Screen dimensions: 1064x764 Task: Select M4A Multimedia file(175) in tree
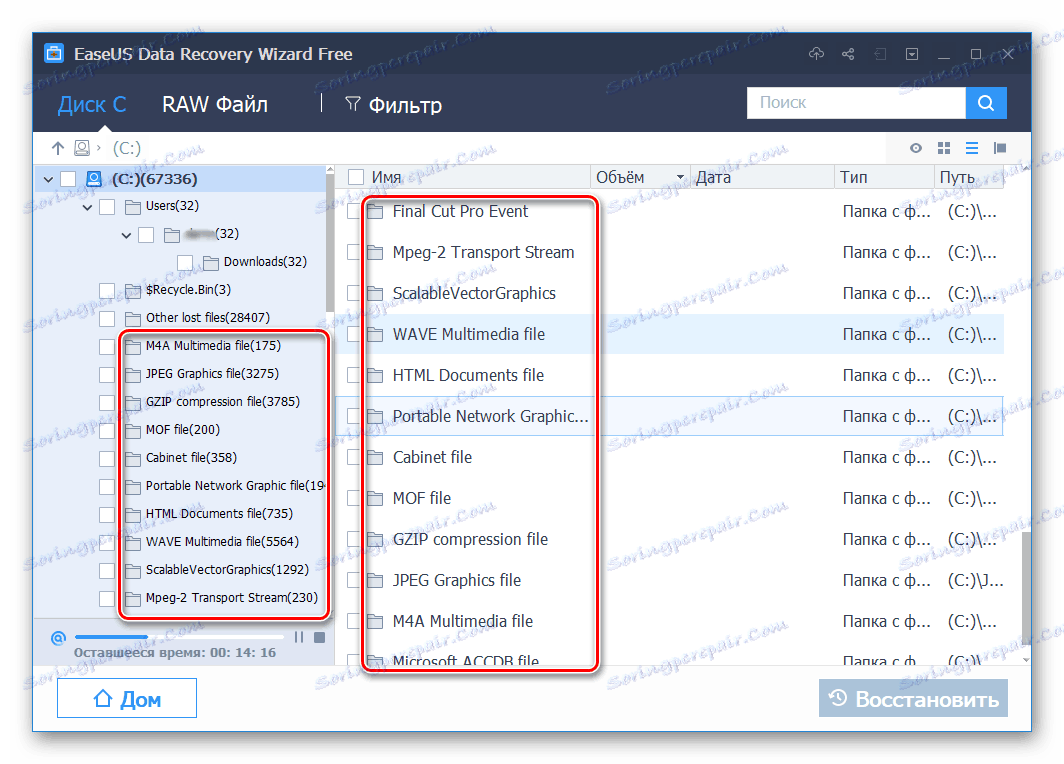(213, 346)
